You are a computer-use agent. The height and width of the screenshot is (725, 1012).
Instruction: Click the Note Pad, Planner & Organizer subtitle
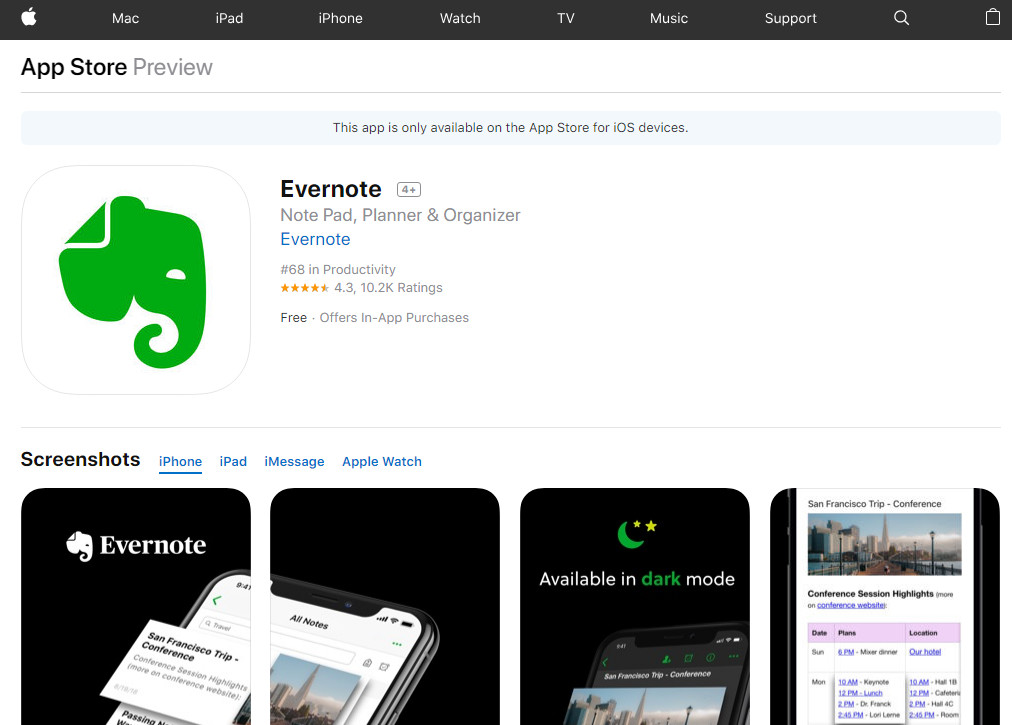click(400, 215)
